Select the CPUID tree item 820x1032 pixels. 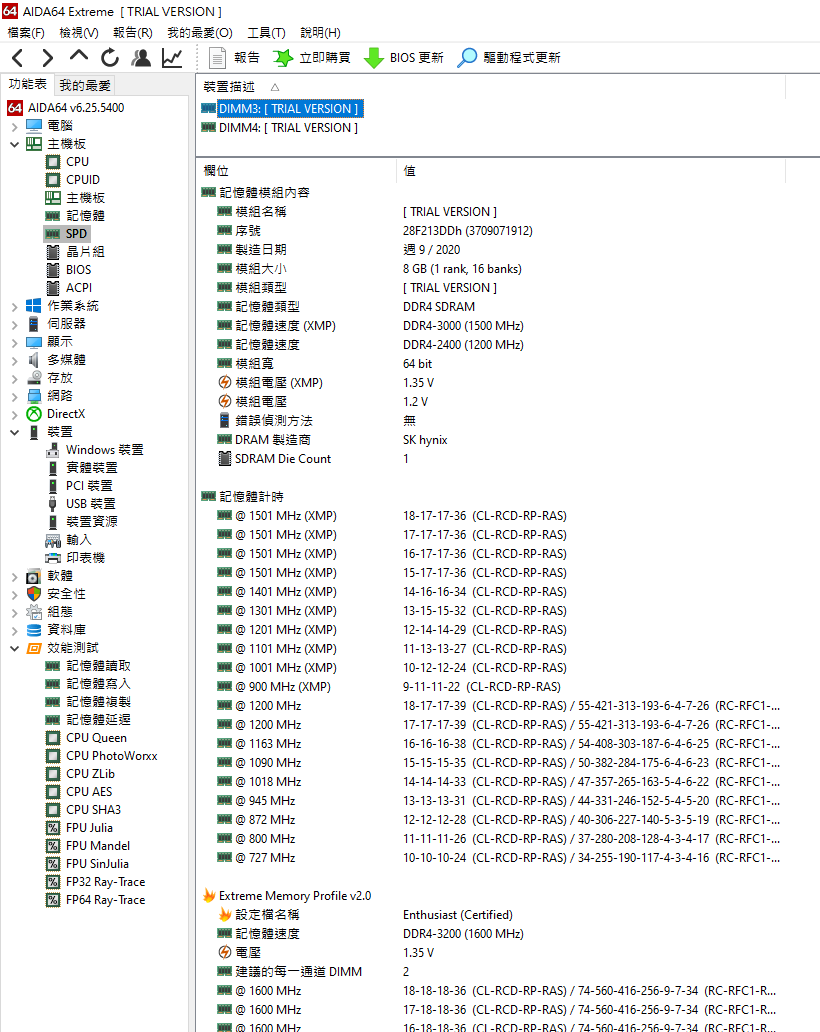[x=83, y=180]
